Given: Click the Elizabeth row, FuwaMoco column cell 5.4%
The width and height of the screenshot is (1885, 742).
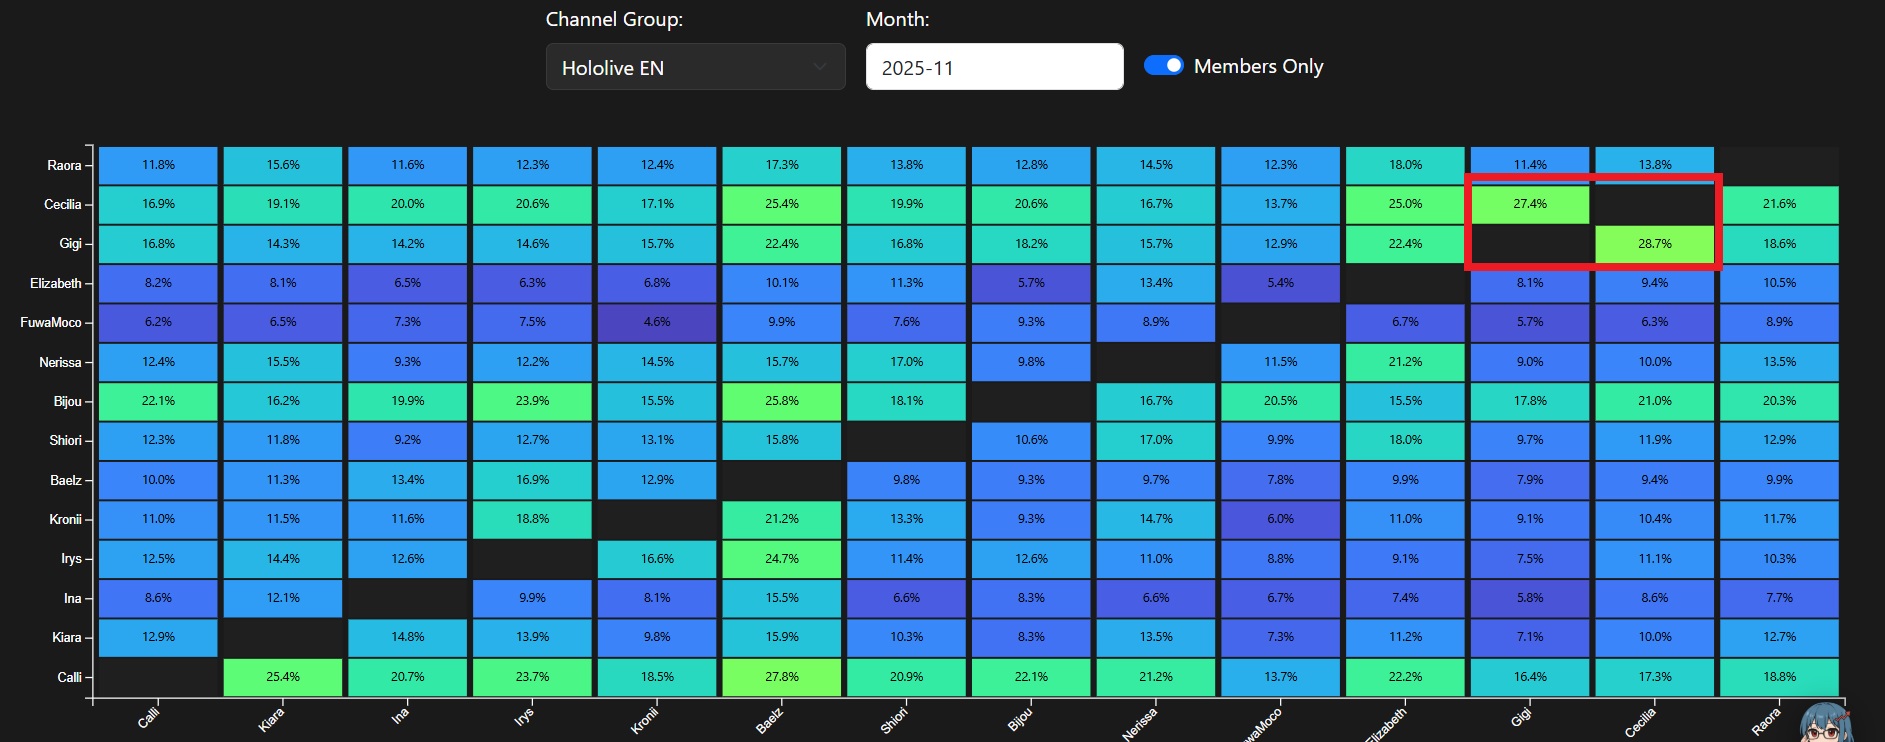Looking at the screenshot, I should [x=1281, y=283].
